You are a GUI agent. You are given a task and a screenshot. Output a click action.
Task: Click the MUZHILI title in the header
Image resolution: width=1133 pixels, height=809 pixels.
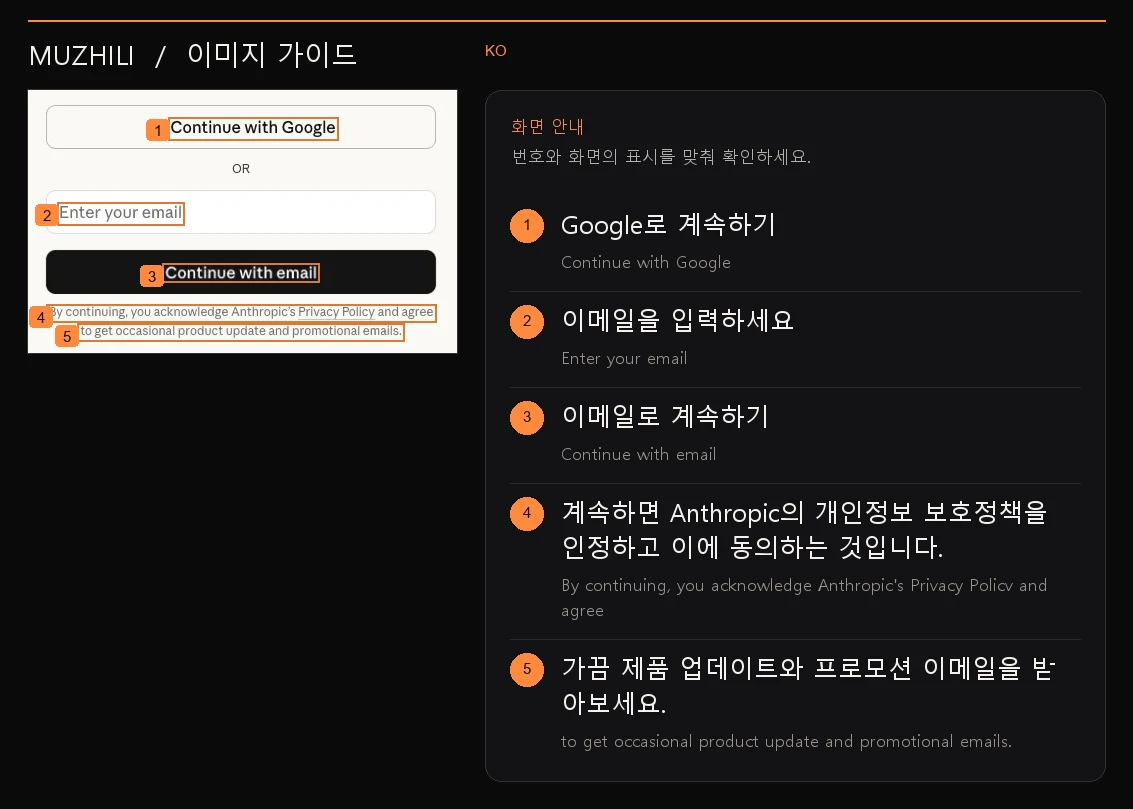[x=81, y=56]
